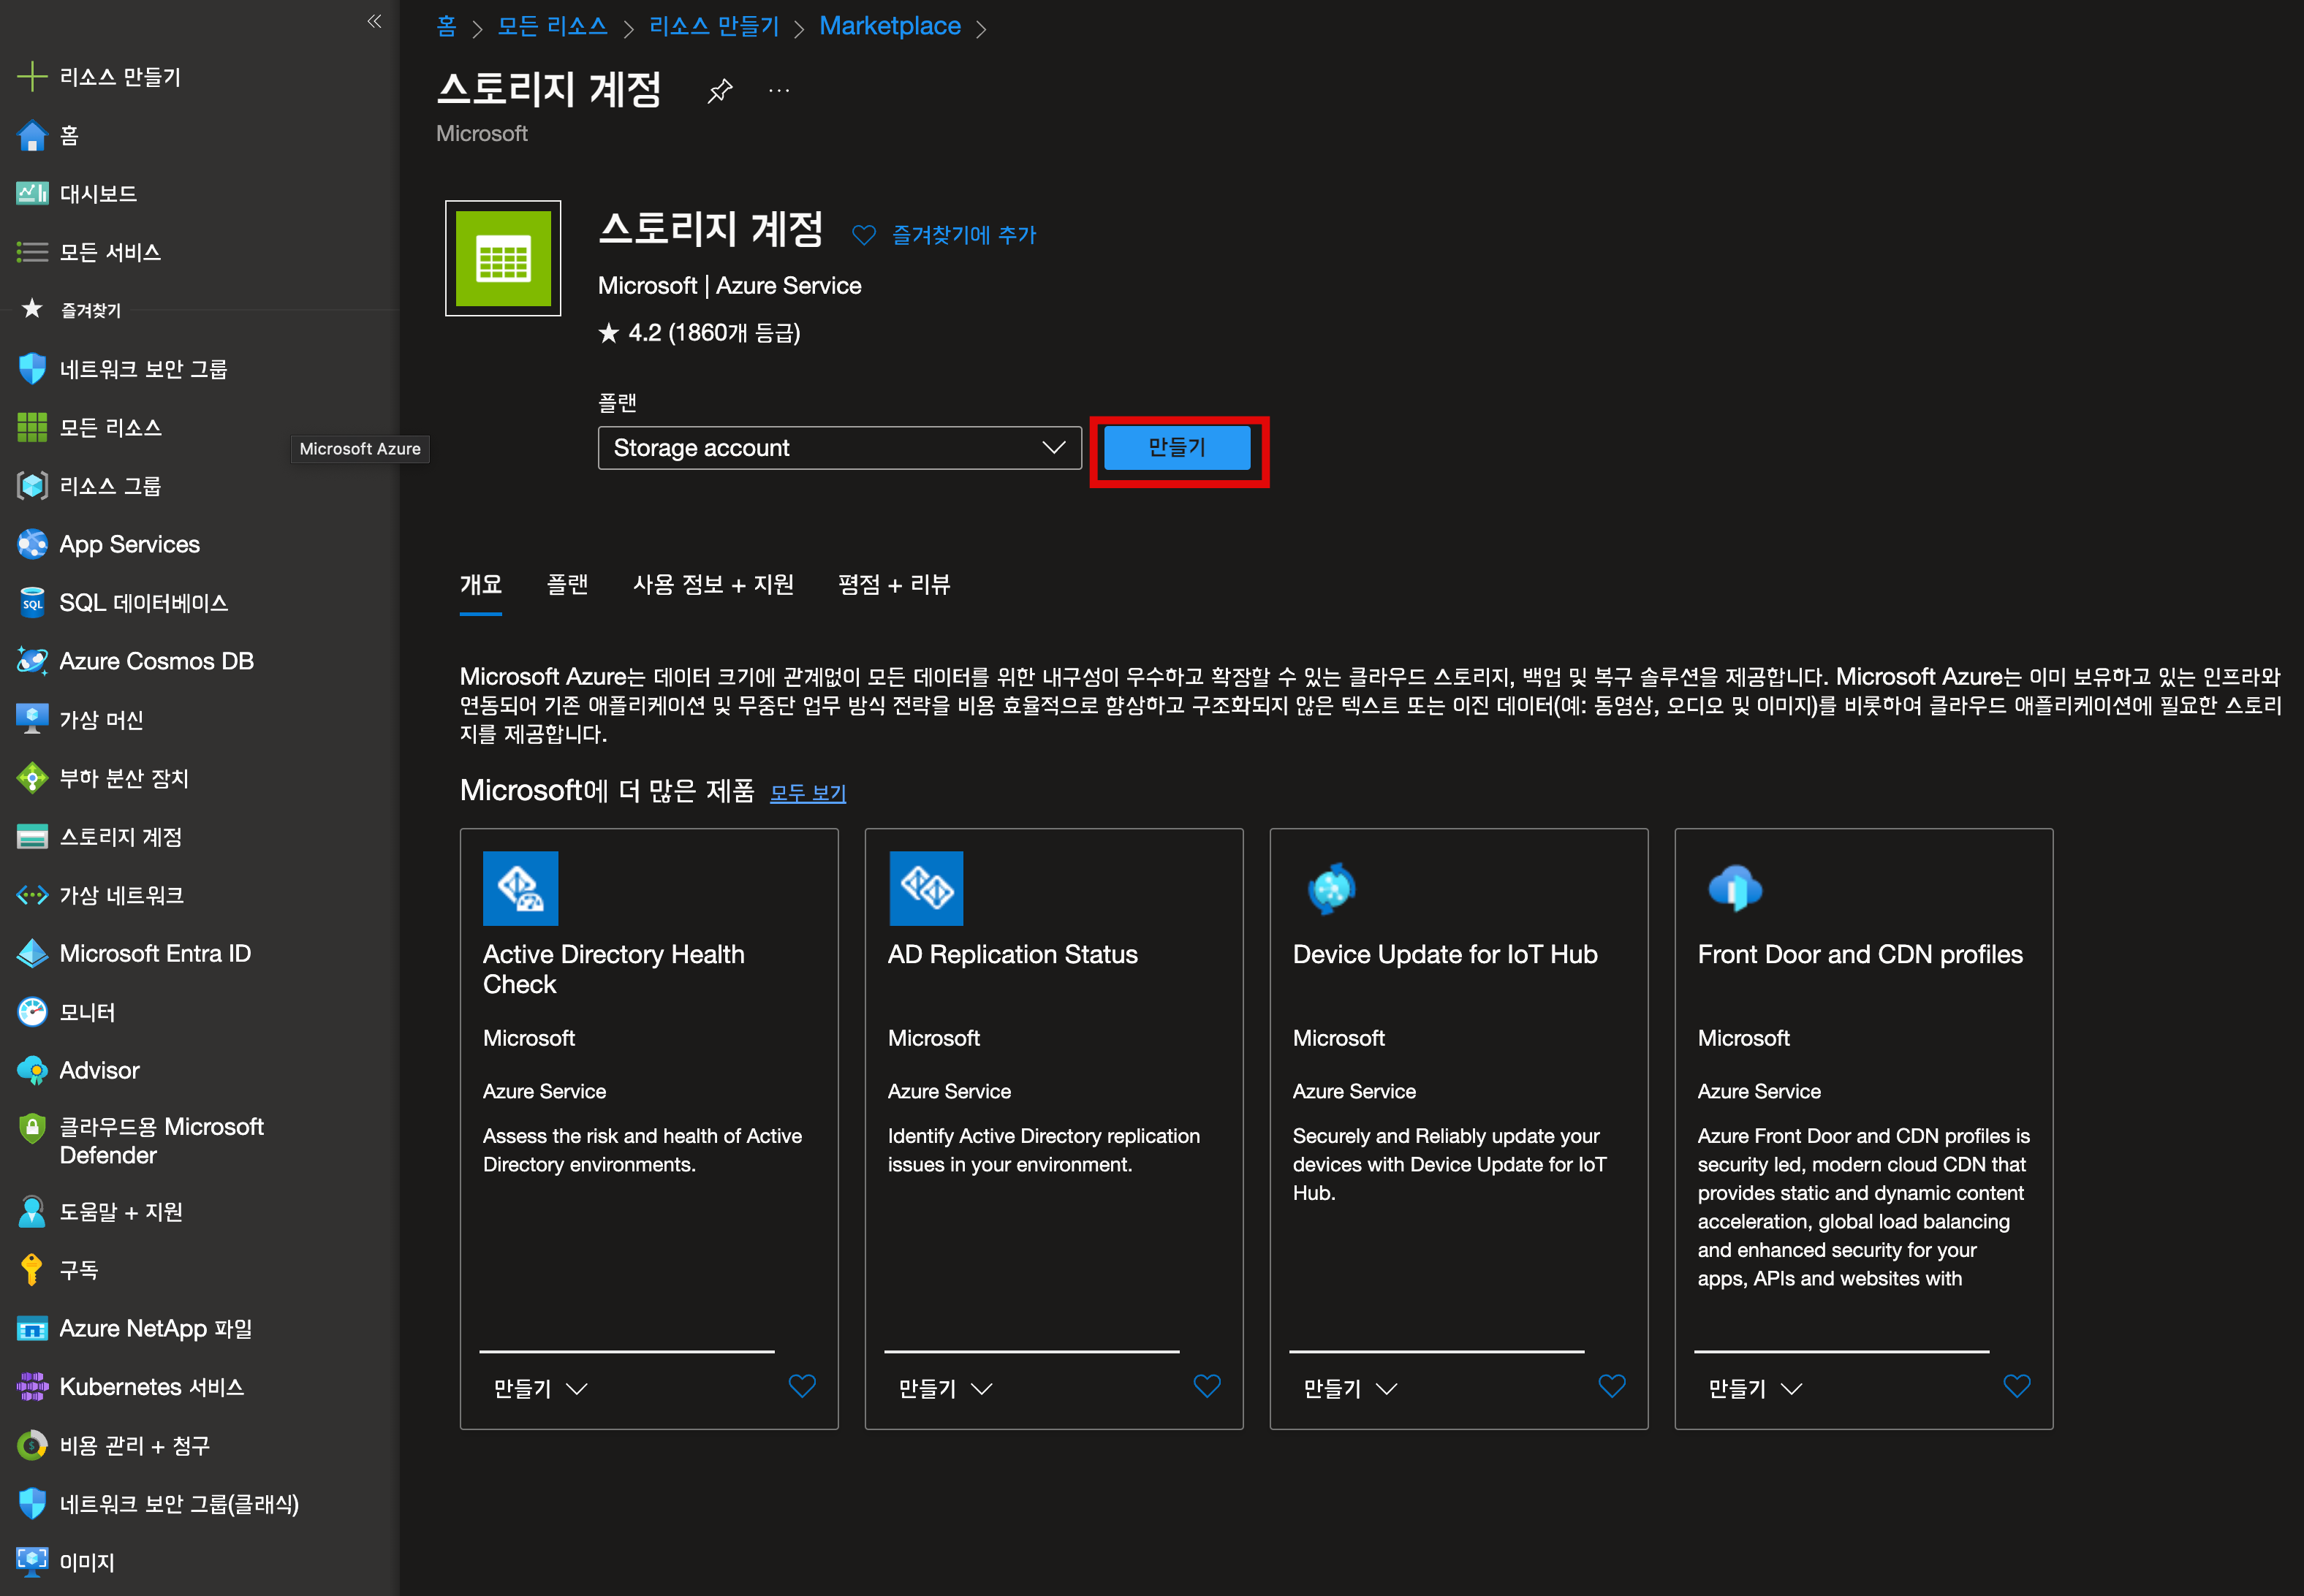This screenshot has width=2304, height=1596.
Task: Open the Active Directory Health Check card title
Action: 614,969
